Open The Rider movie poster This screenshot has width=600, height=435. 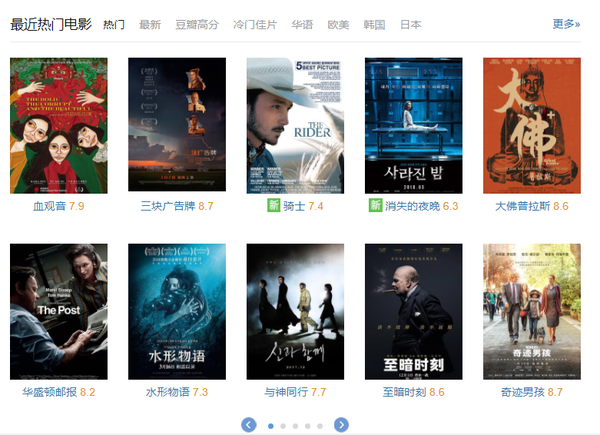(x=295, y=125)
